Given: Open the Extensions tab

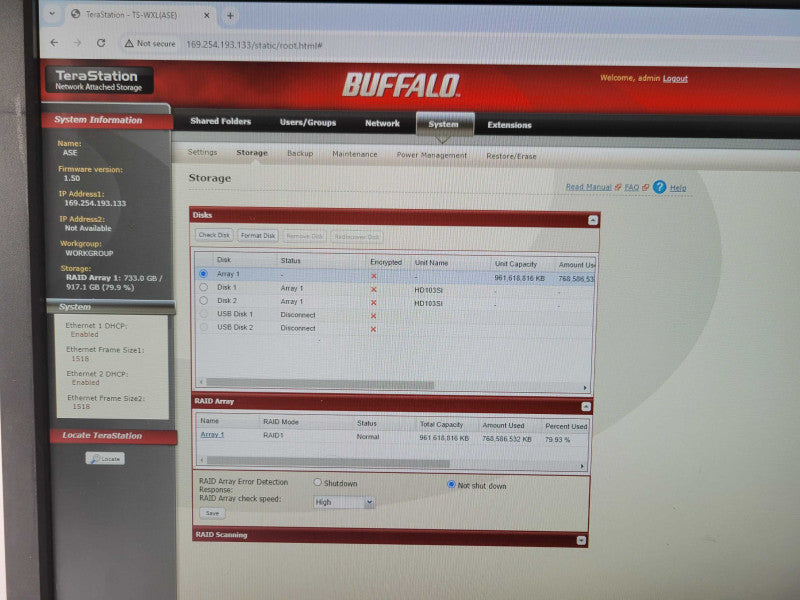Looking at the screenshot, I should [509, 125].
